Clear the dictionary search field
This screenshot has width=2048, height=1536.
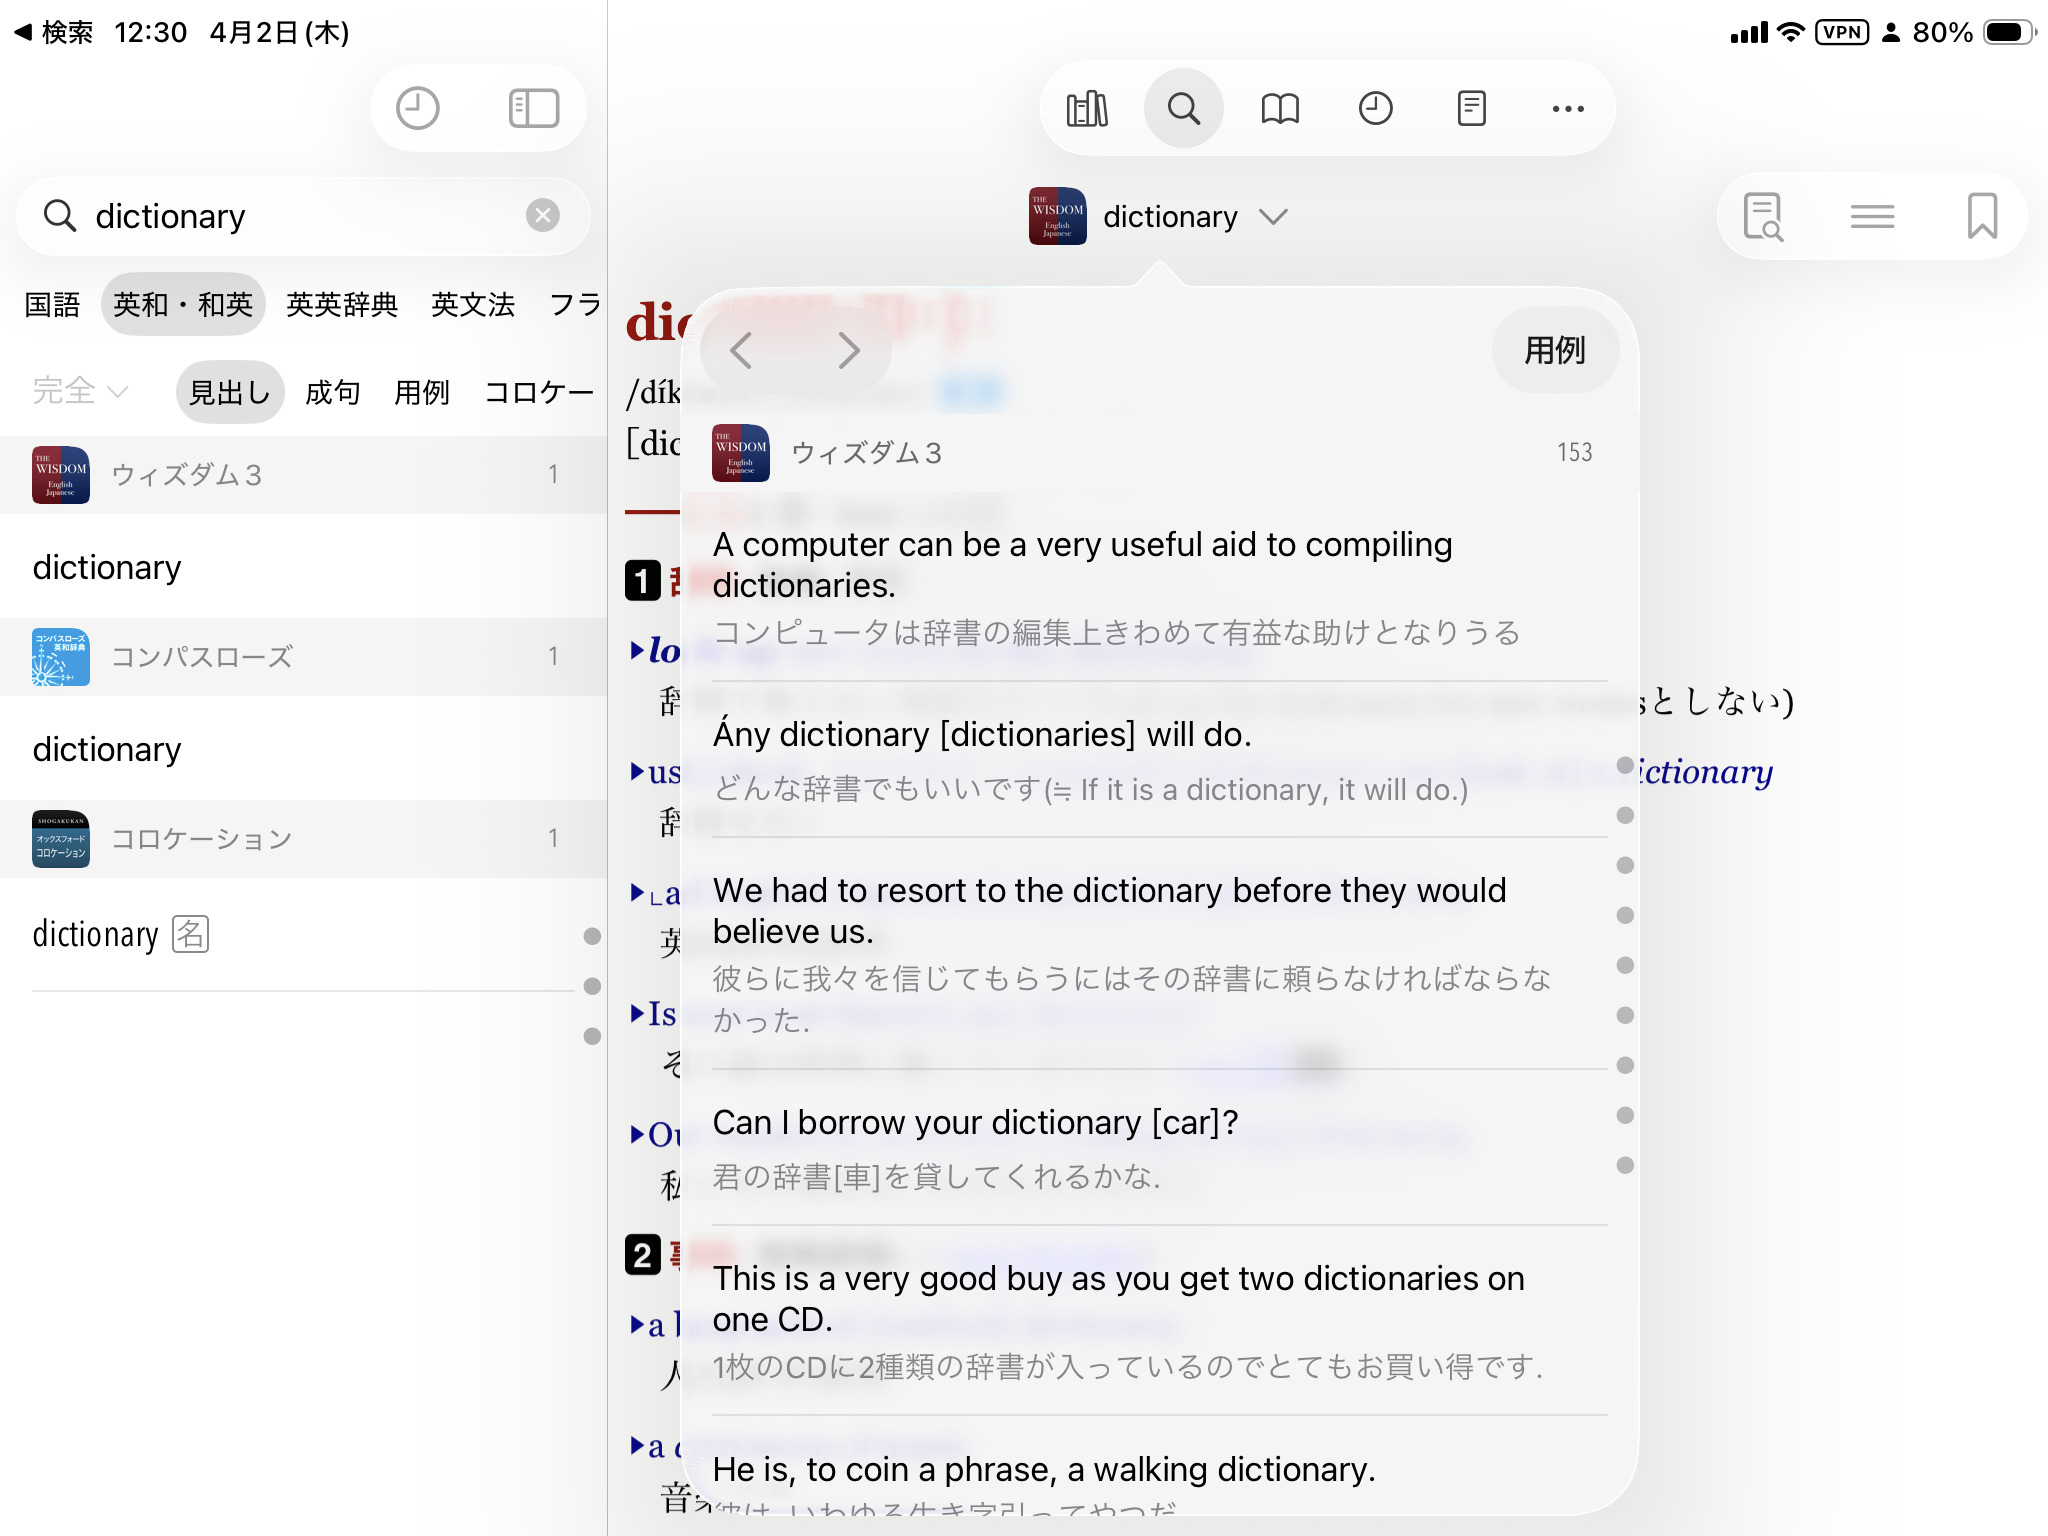coord(542,216)
